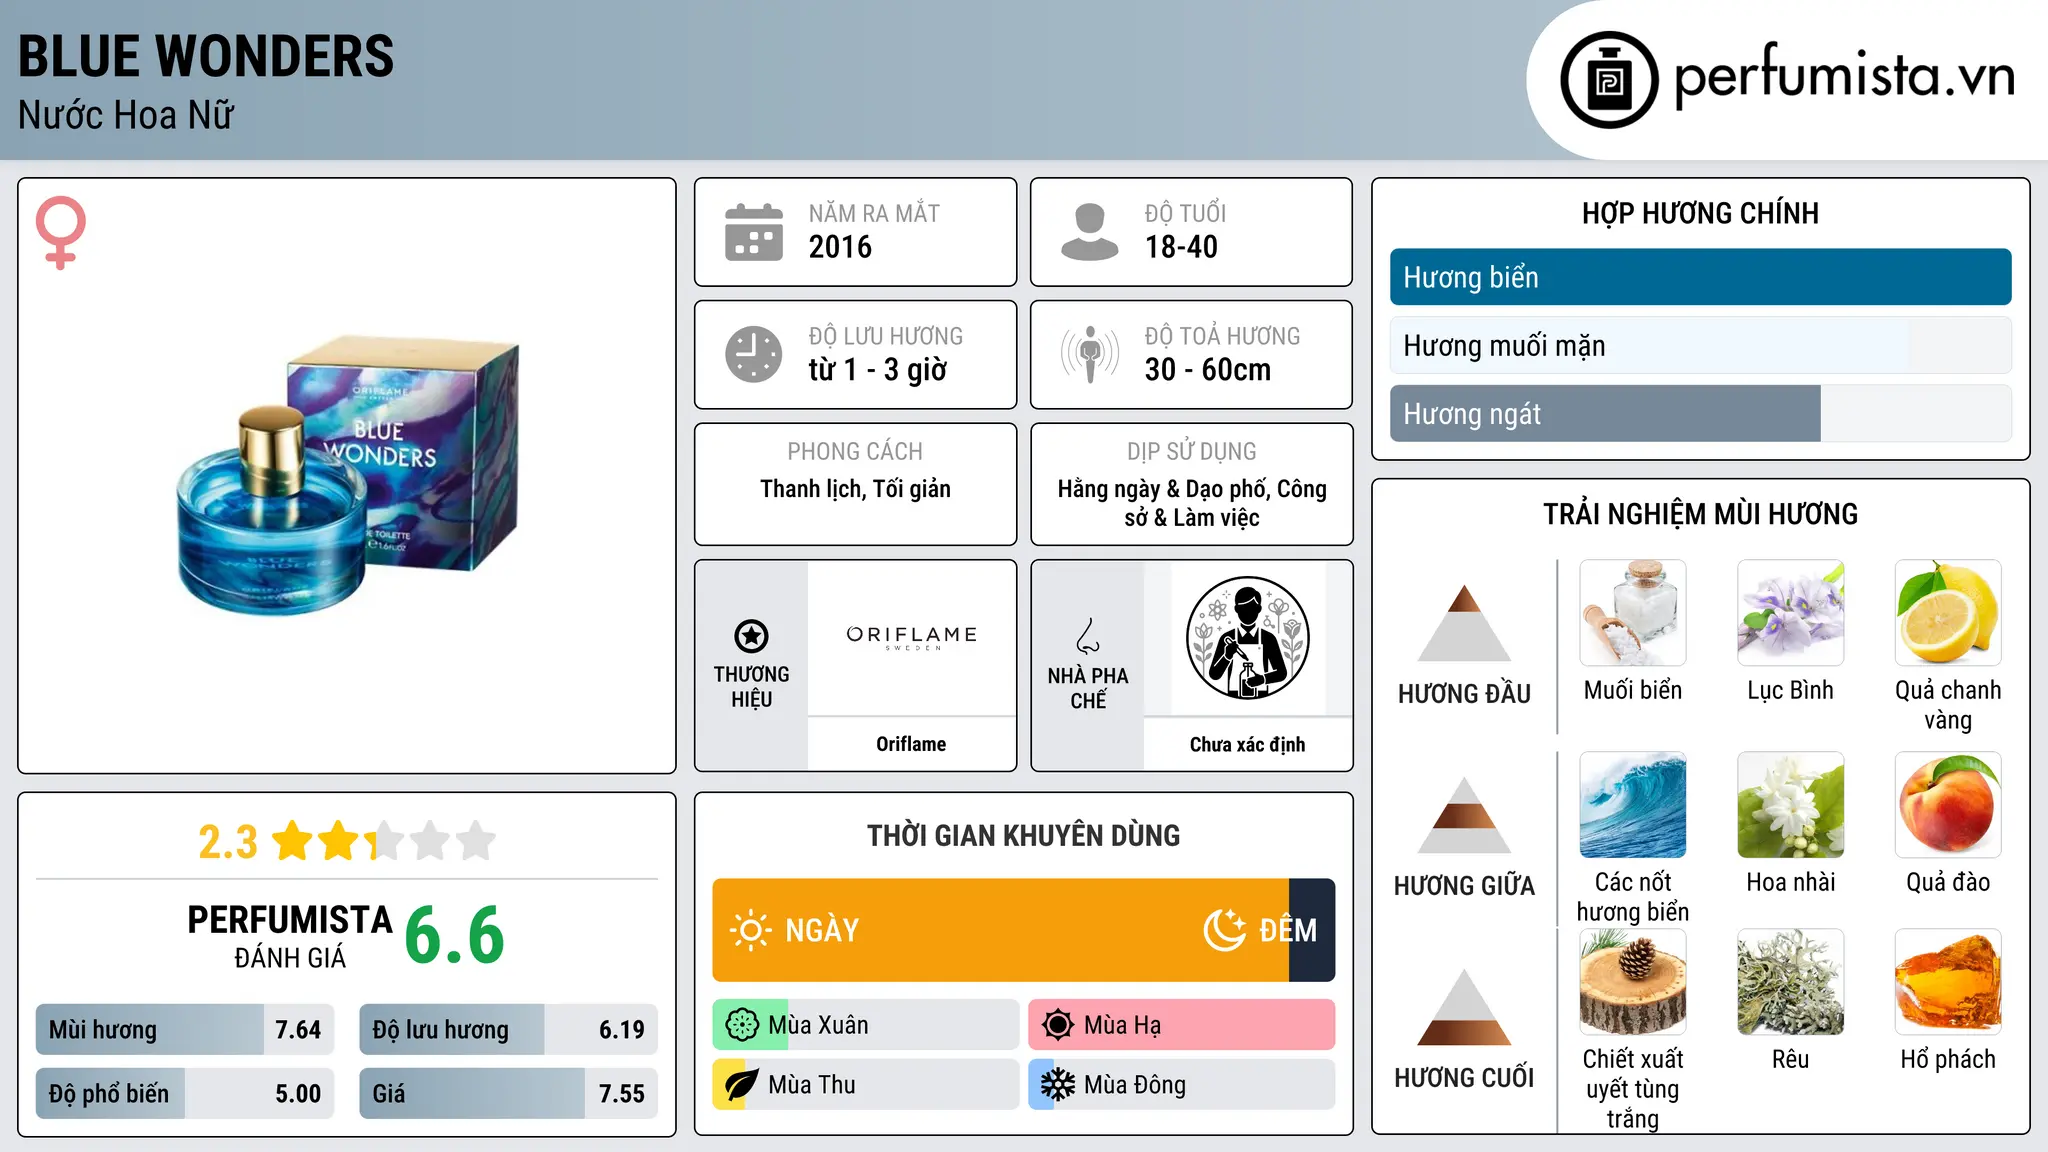Click the perfumista.vn site name
The height and width of the screenshot is (1152, 2048).
pos(1844,76)
